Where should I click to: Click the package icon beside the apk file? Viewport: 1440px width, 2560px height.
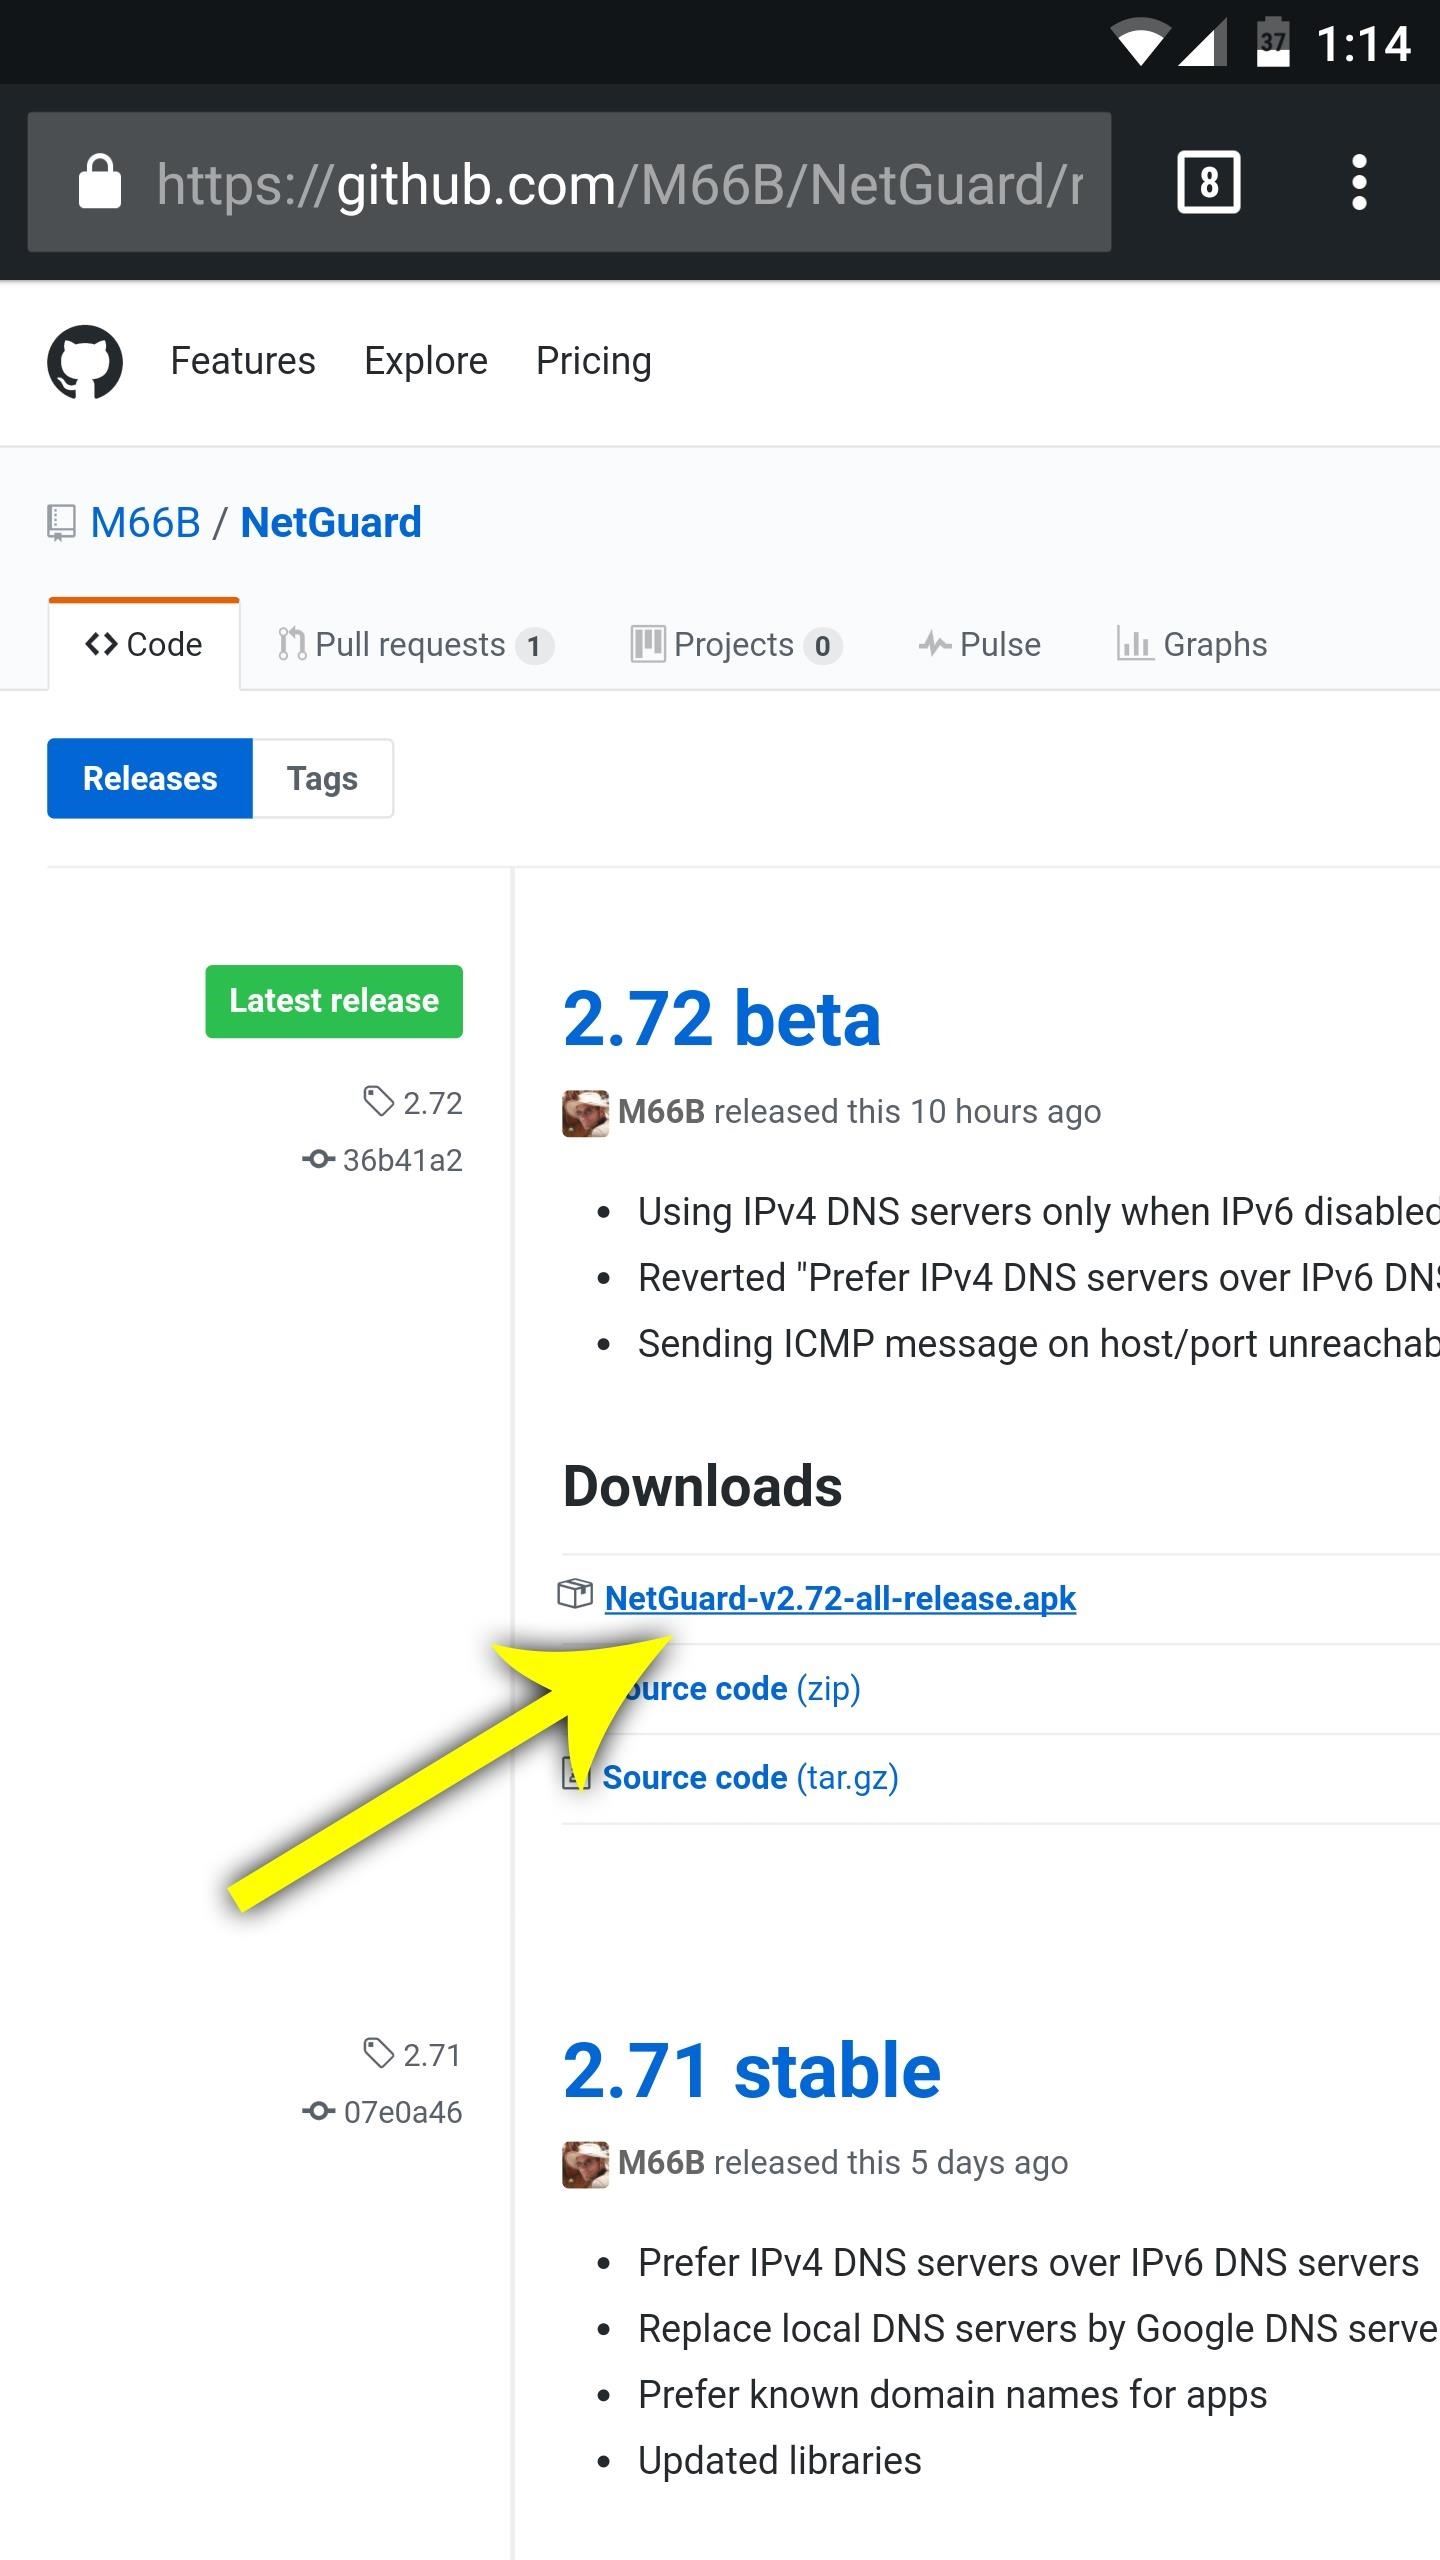point(575,1594)
